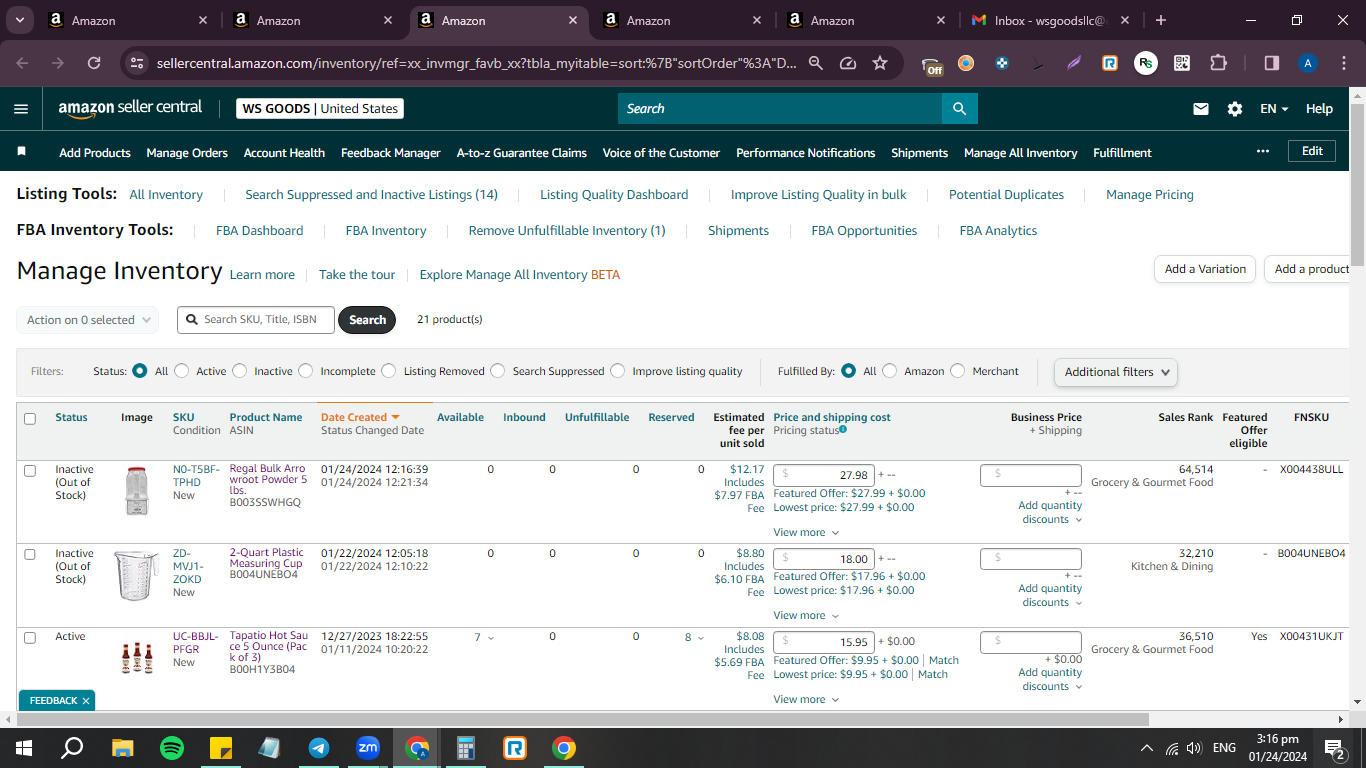Open the Seller Central settings gear

tap(1235, 109)
